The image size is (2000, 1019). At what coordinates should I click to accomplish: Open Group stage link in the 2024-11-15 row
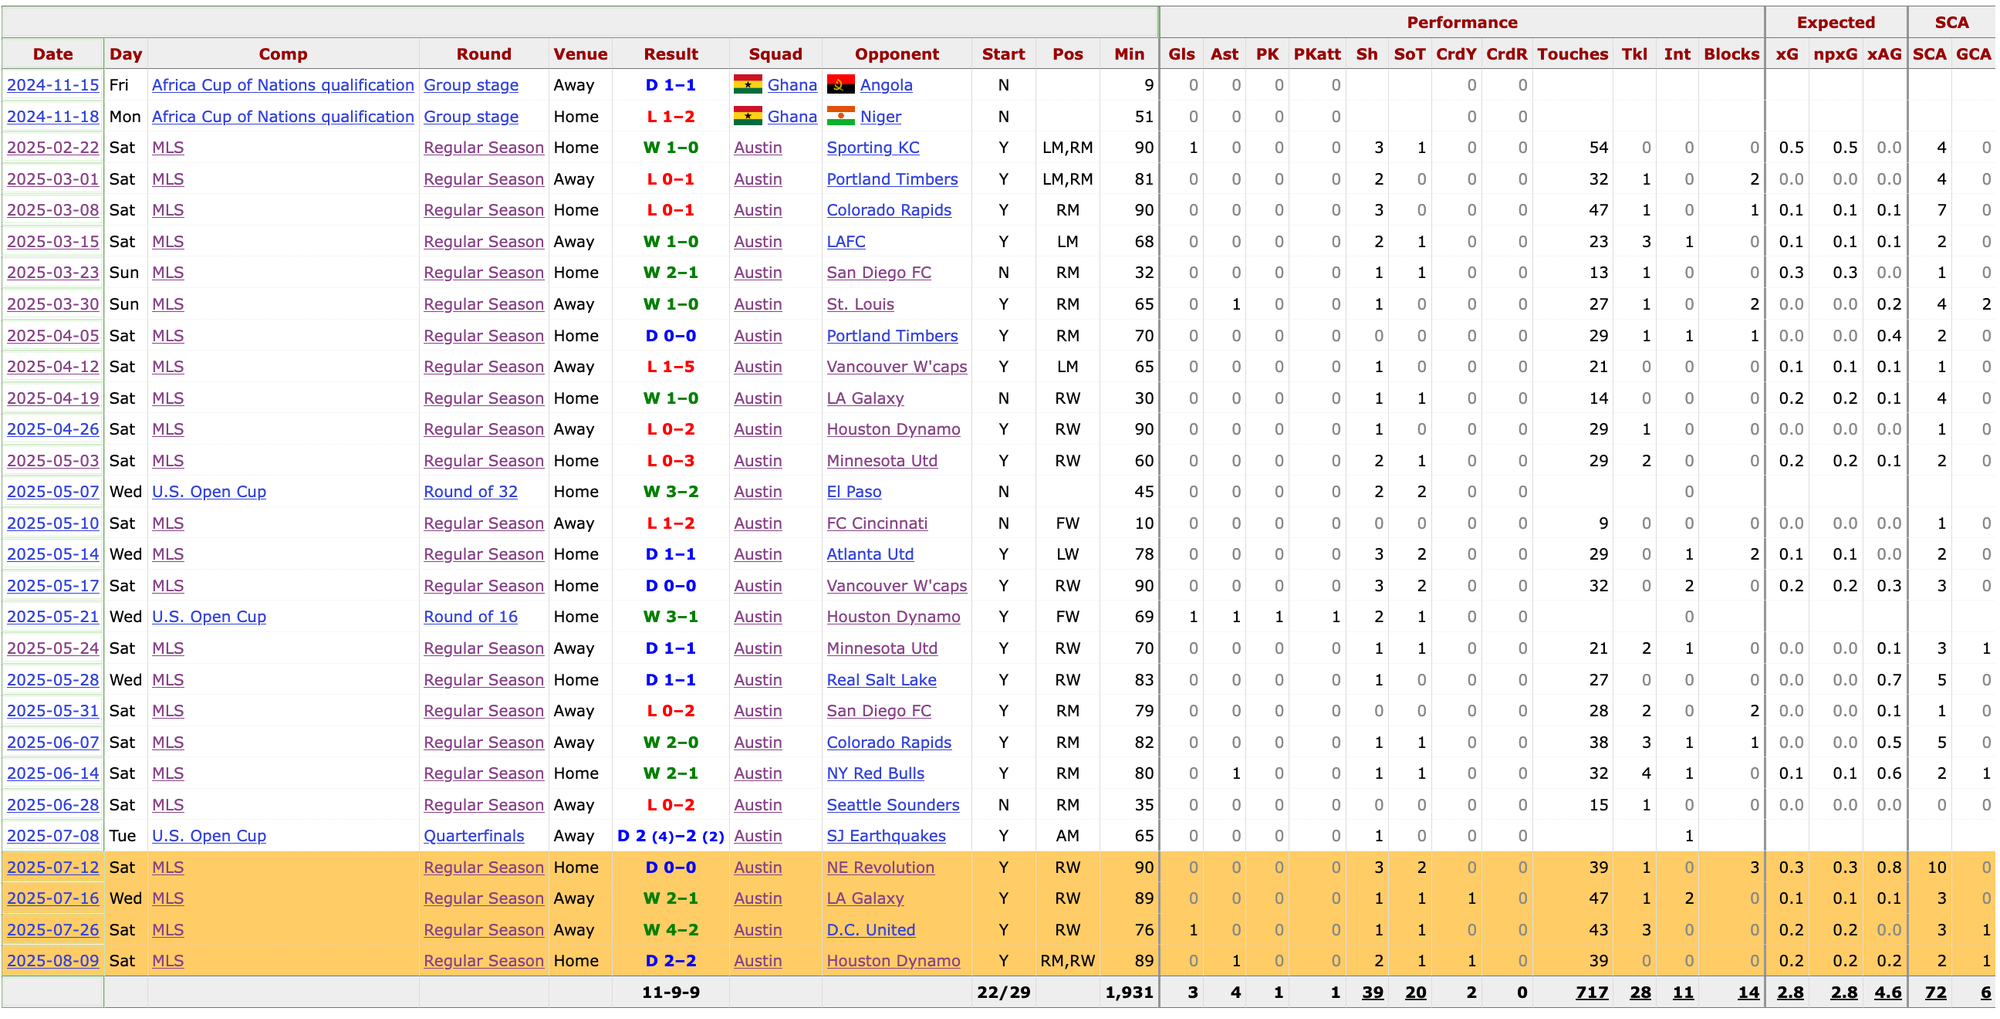pos(471,85)
